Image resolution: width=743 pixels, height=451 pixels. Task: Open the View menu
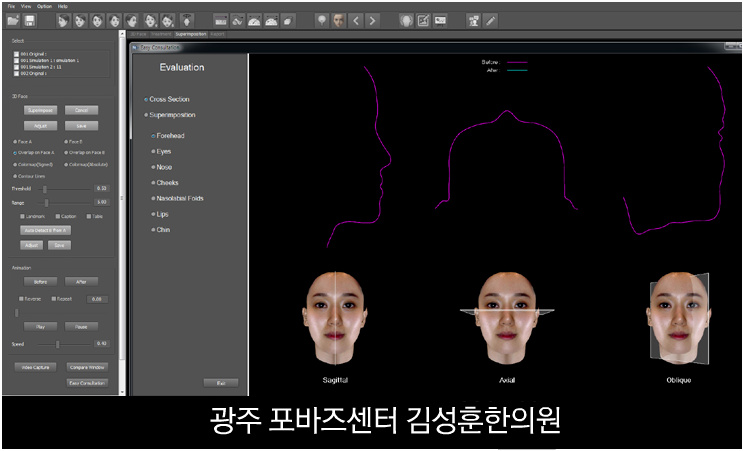click(x=26, y=6)
